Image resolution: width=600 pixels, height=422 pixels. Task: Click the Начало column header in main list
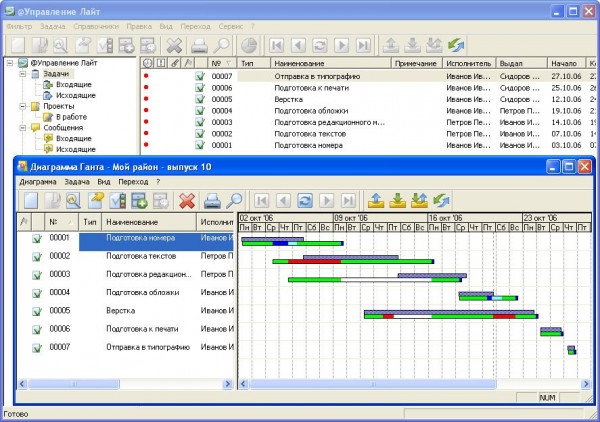pos(567,63)
